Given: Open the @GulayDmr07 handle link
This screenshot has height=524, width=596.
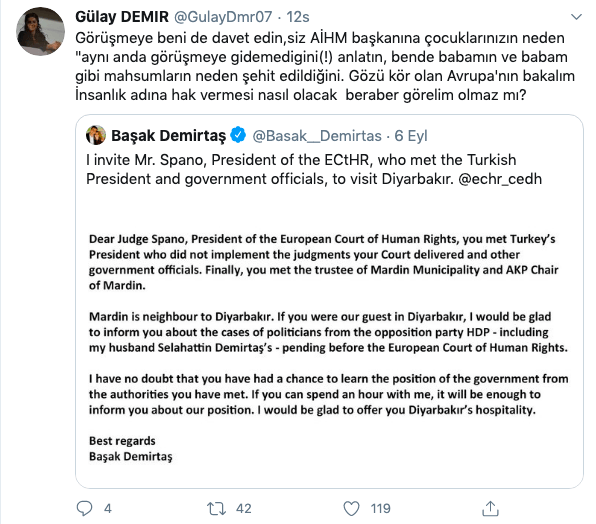Looking at the screenshot, I should pyautogui.click(x=223, y=17).
